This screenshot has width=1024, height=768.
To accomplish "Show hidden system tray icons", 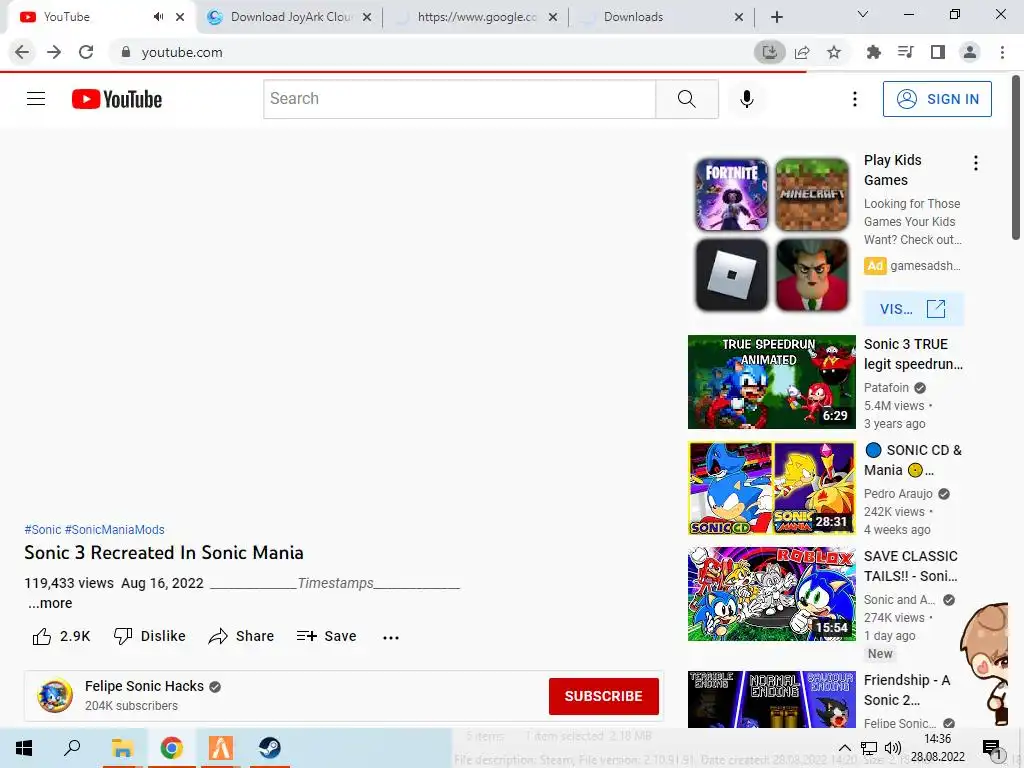I will click(x=844, y=748).
